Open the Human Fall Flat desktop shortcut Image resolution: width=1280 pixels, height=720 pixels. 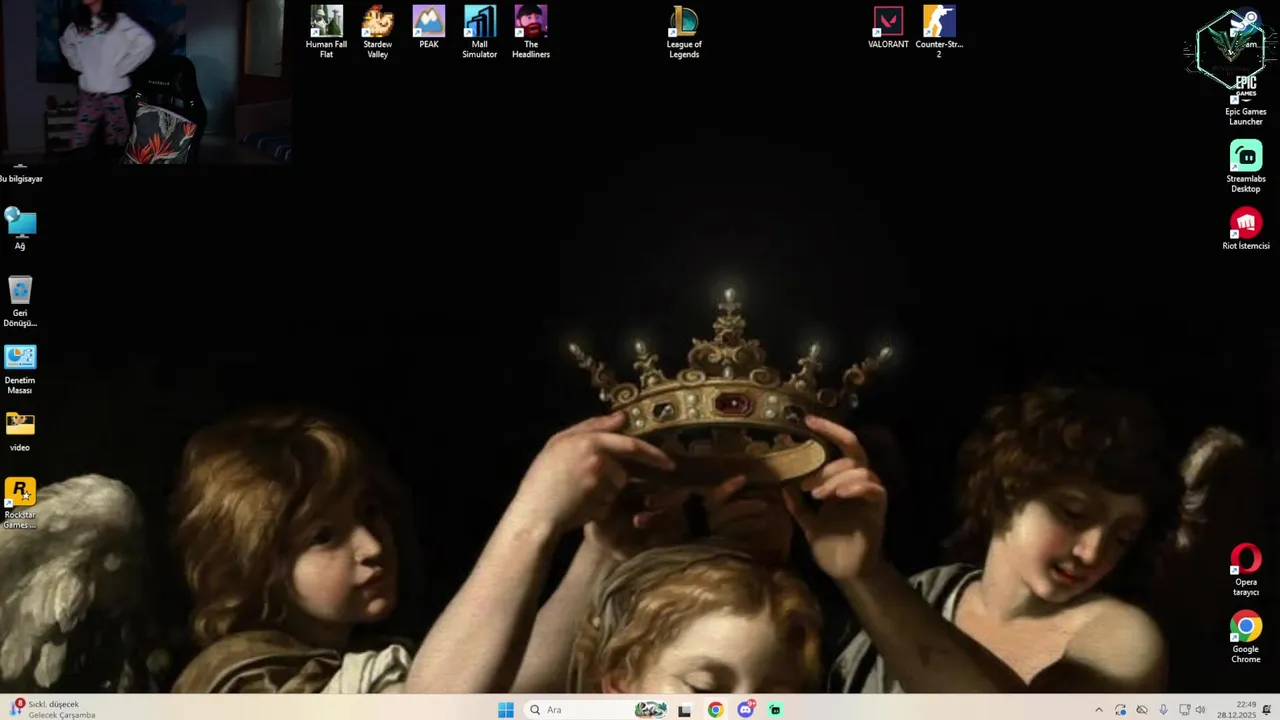(326, 32)
